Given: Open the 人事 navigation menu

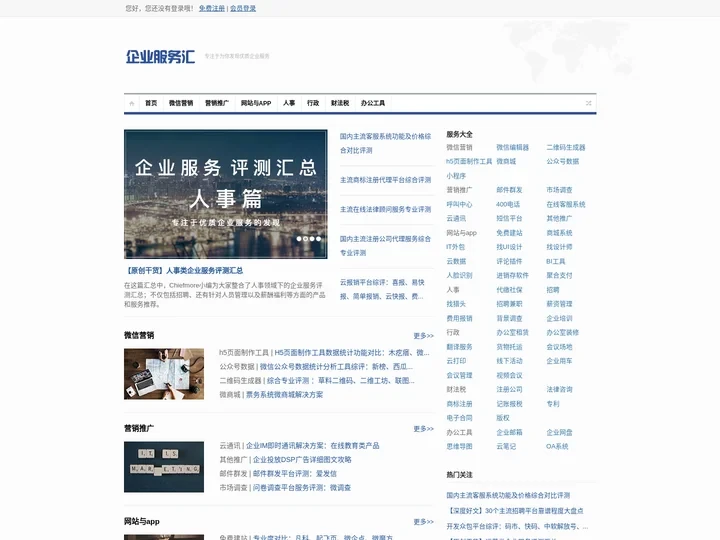Looking at the screenshot, I should (289, 103).
